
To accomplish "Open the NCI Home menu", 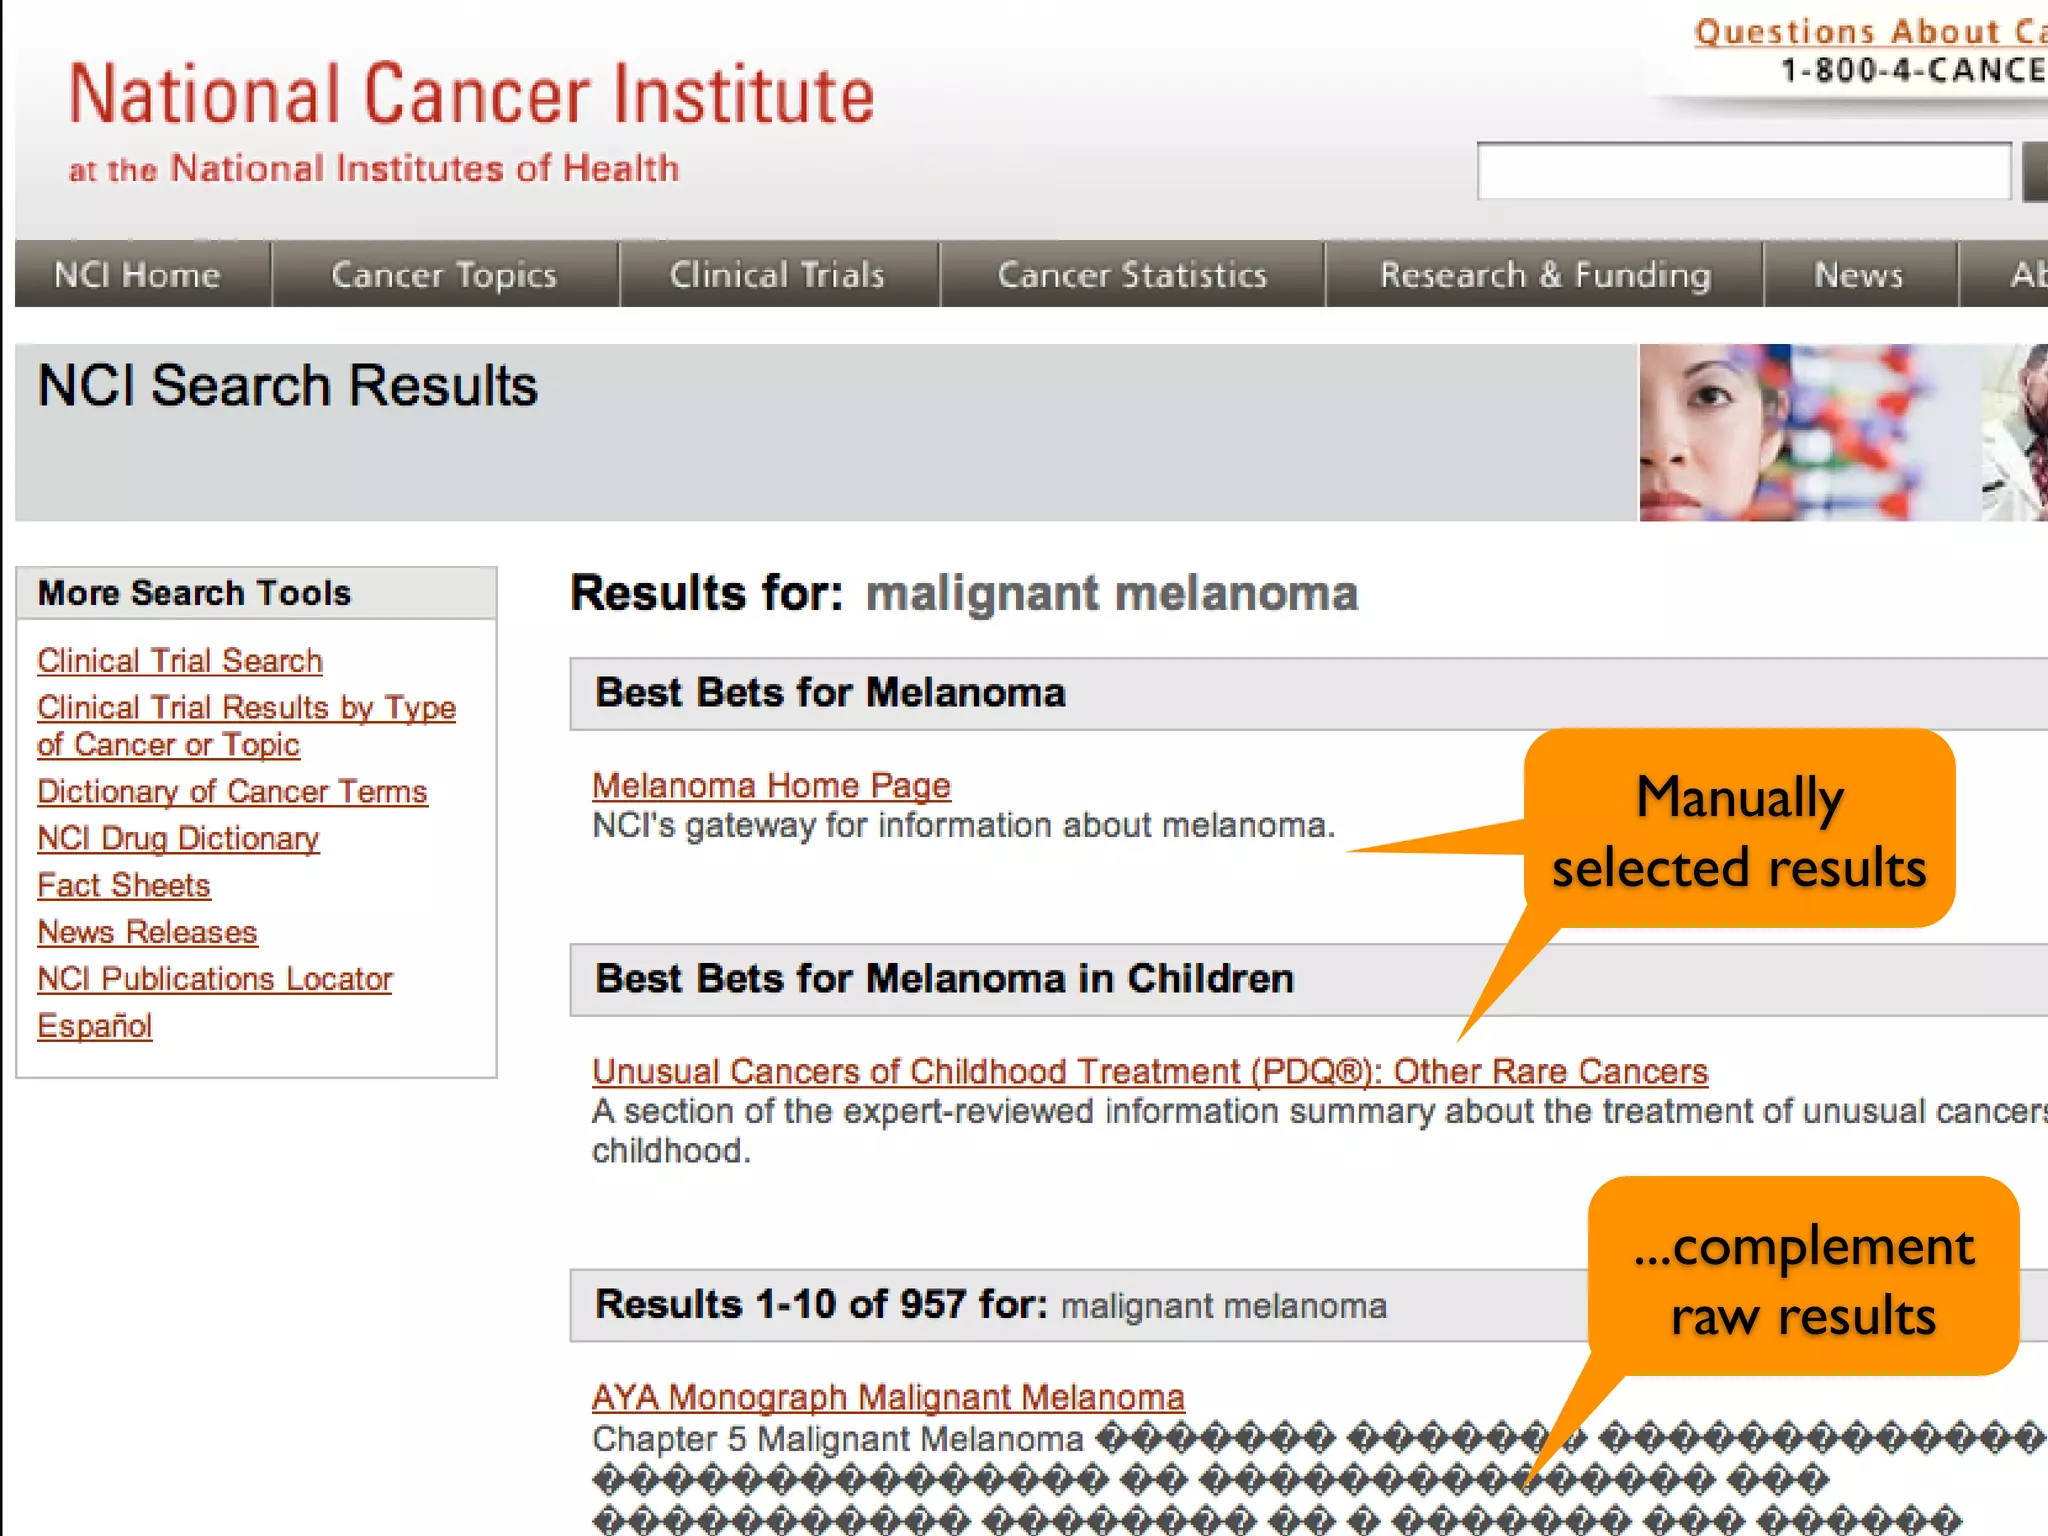I will click(138, 274).
